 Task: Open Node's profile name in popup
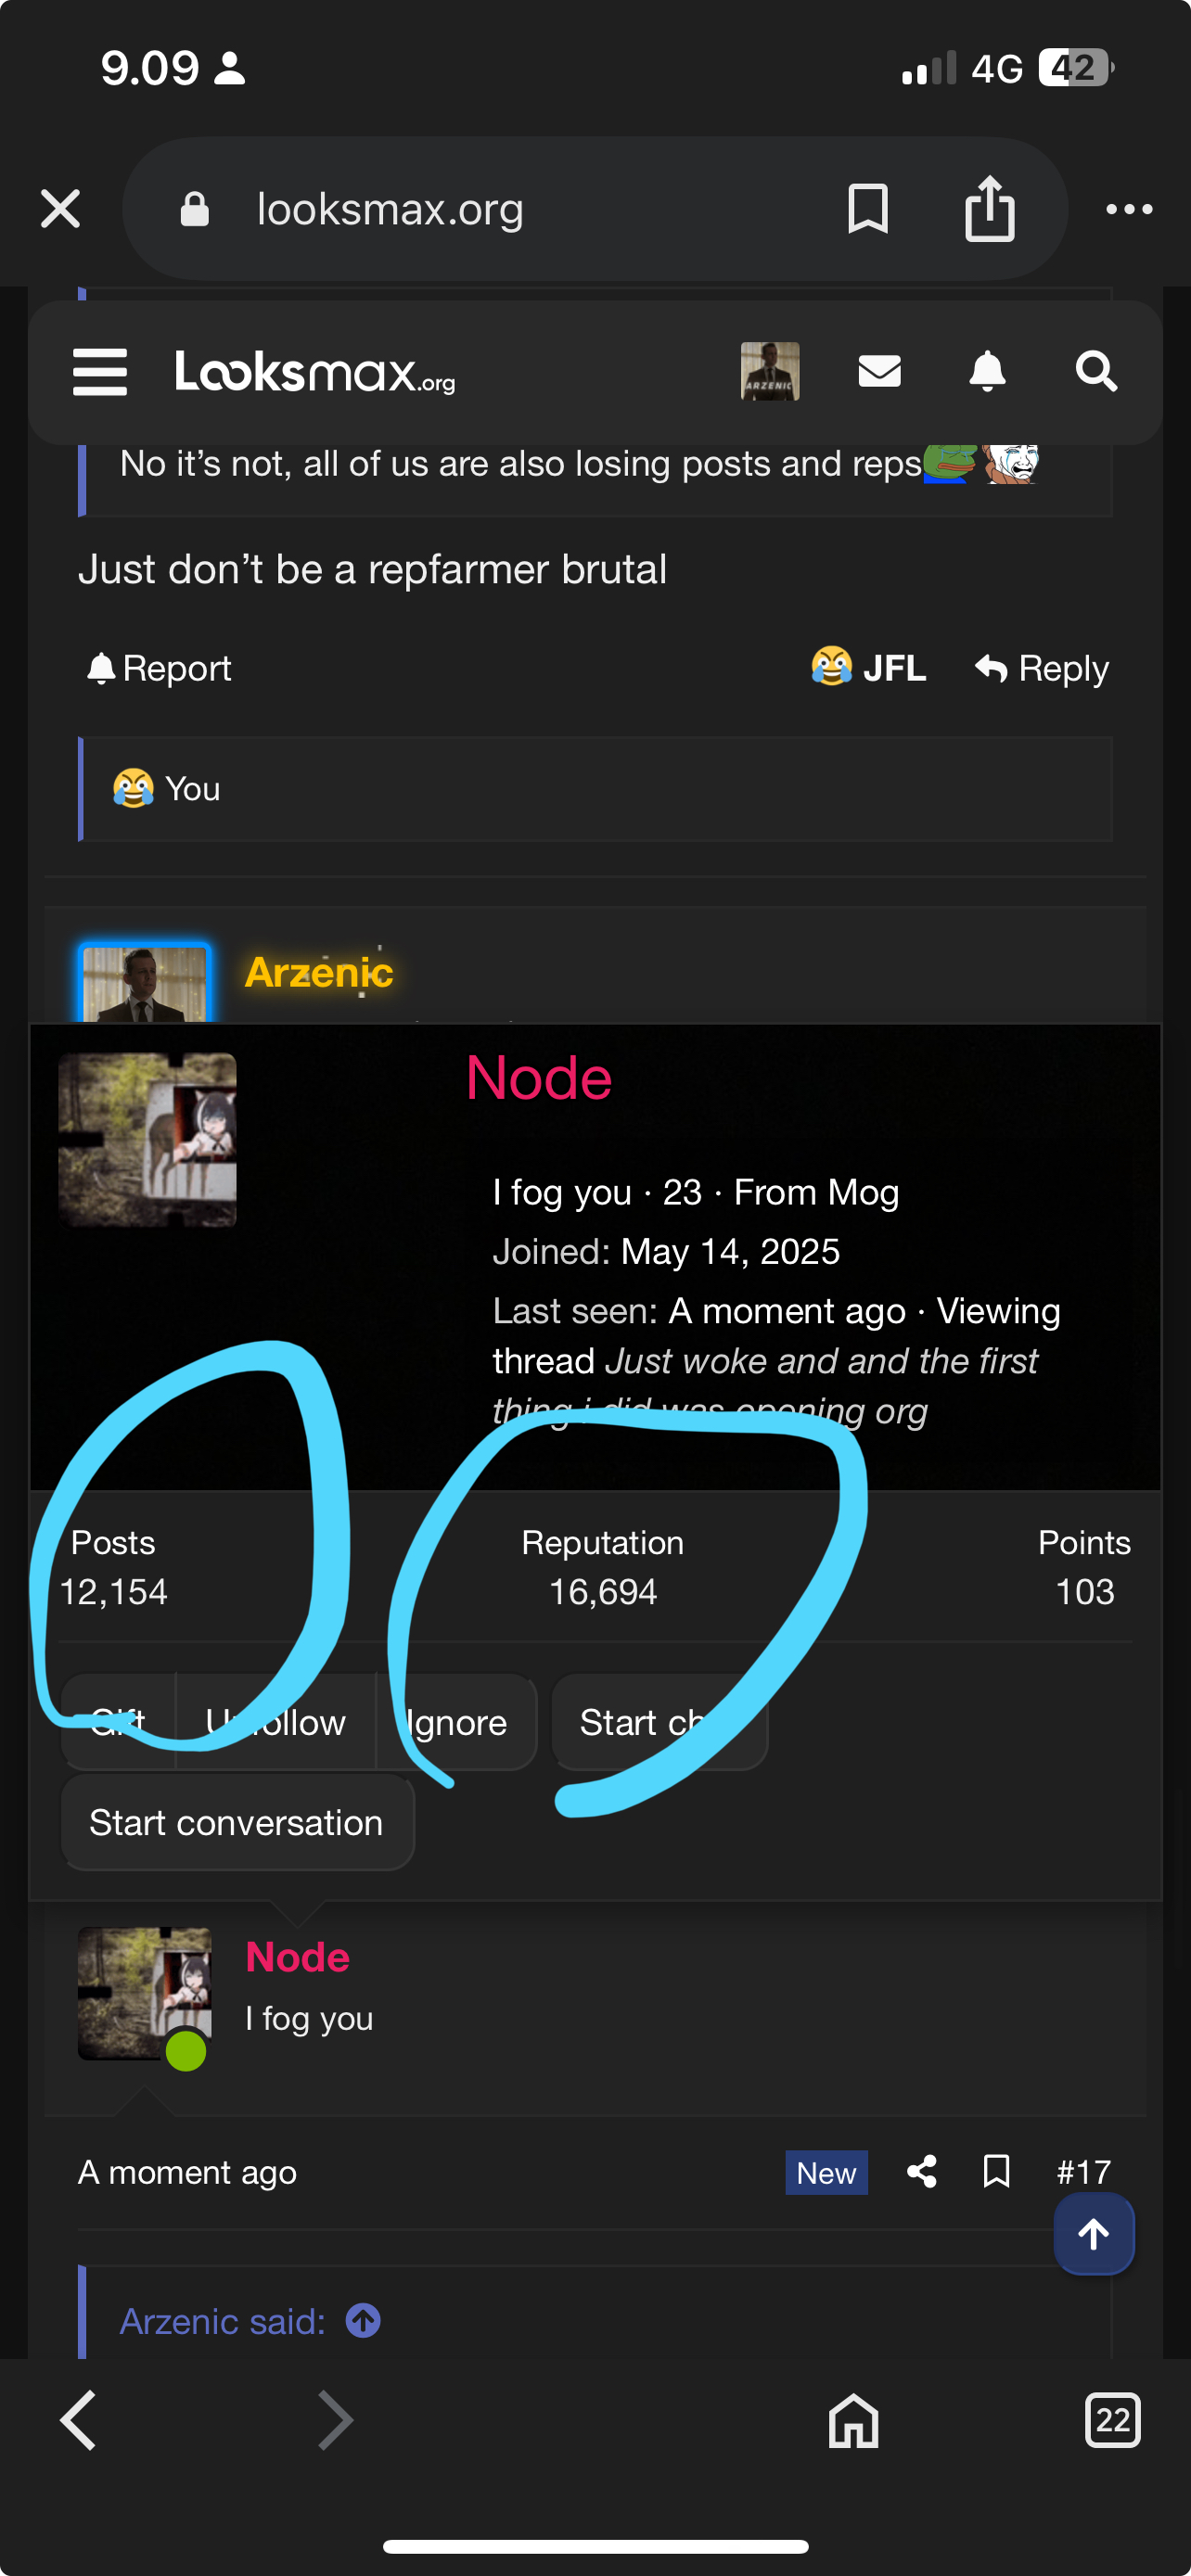click(x=538, y=1078)
